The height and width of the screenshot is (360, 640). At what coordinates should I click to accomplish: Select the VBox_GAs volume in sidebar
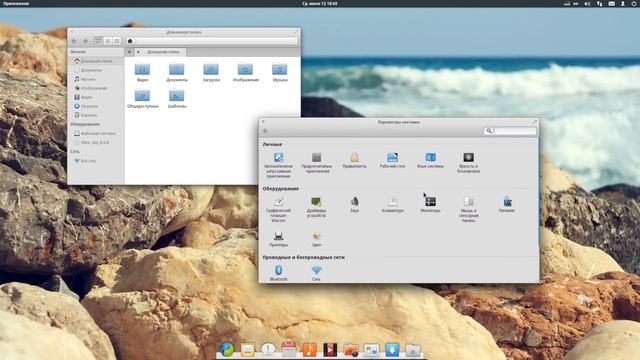96,142
